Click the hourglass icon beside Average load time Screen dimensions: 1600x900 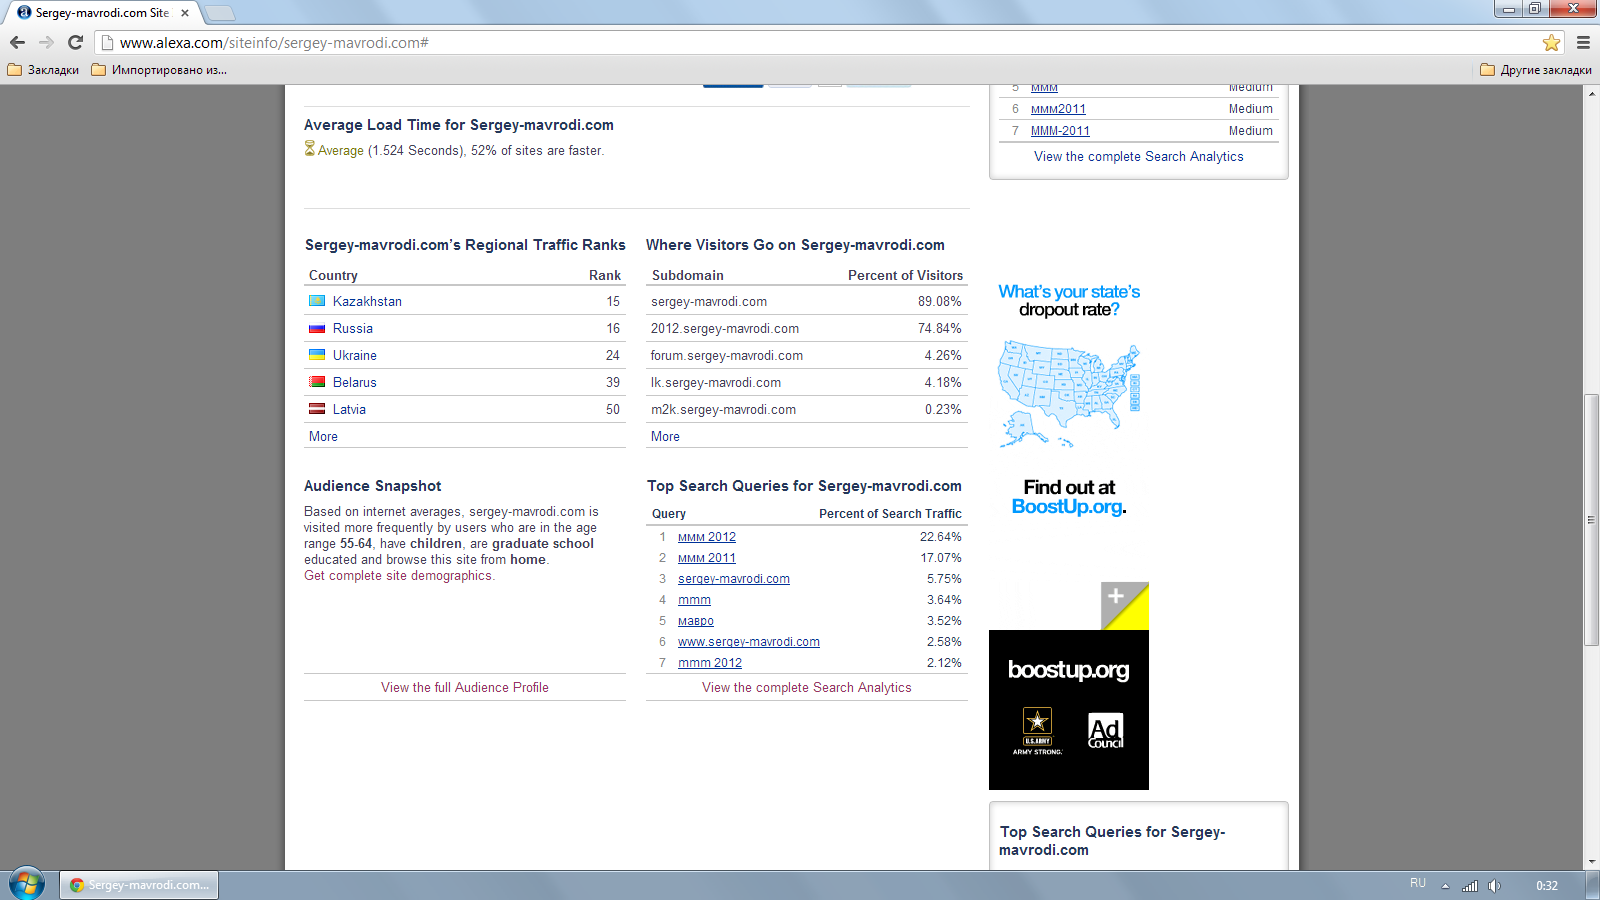310,149
